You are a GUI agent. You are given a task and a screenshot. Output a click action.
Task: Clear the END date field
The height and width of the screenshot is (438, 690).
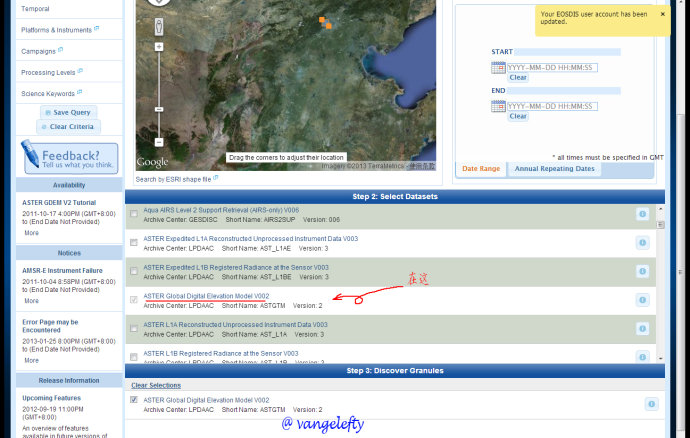coord(518,116)
